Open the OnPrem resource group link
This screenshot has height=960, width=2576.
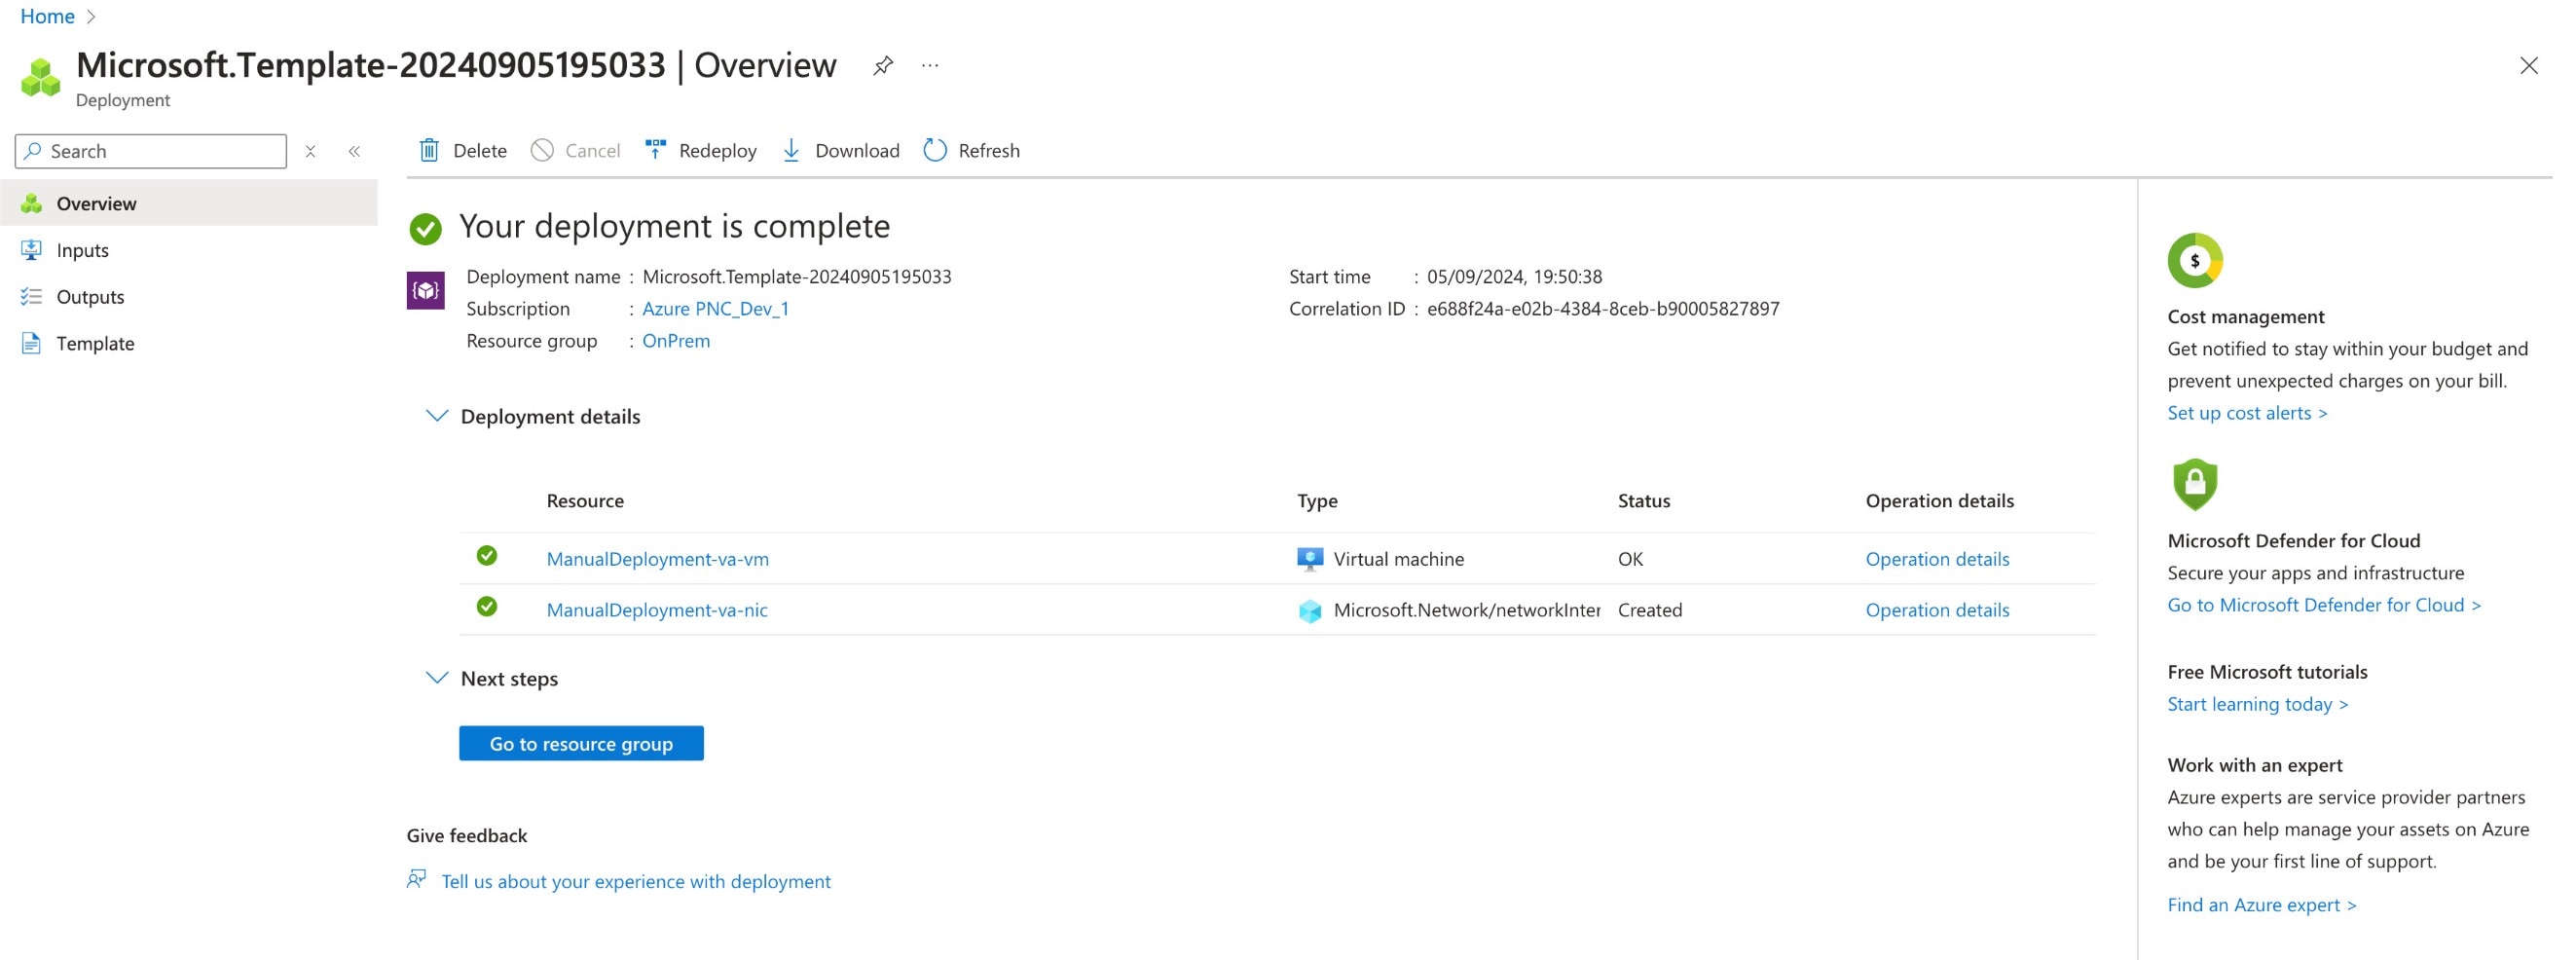676,341
